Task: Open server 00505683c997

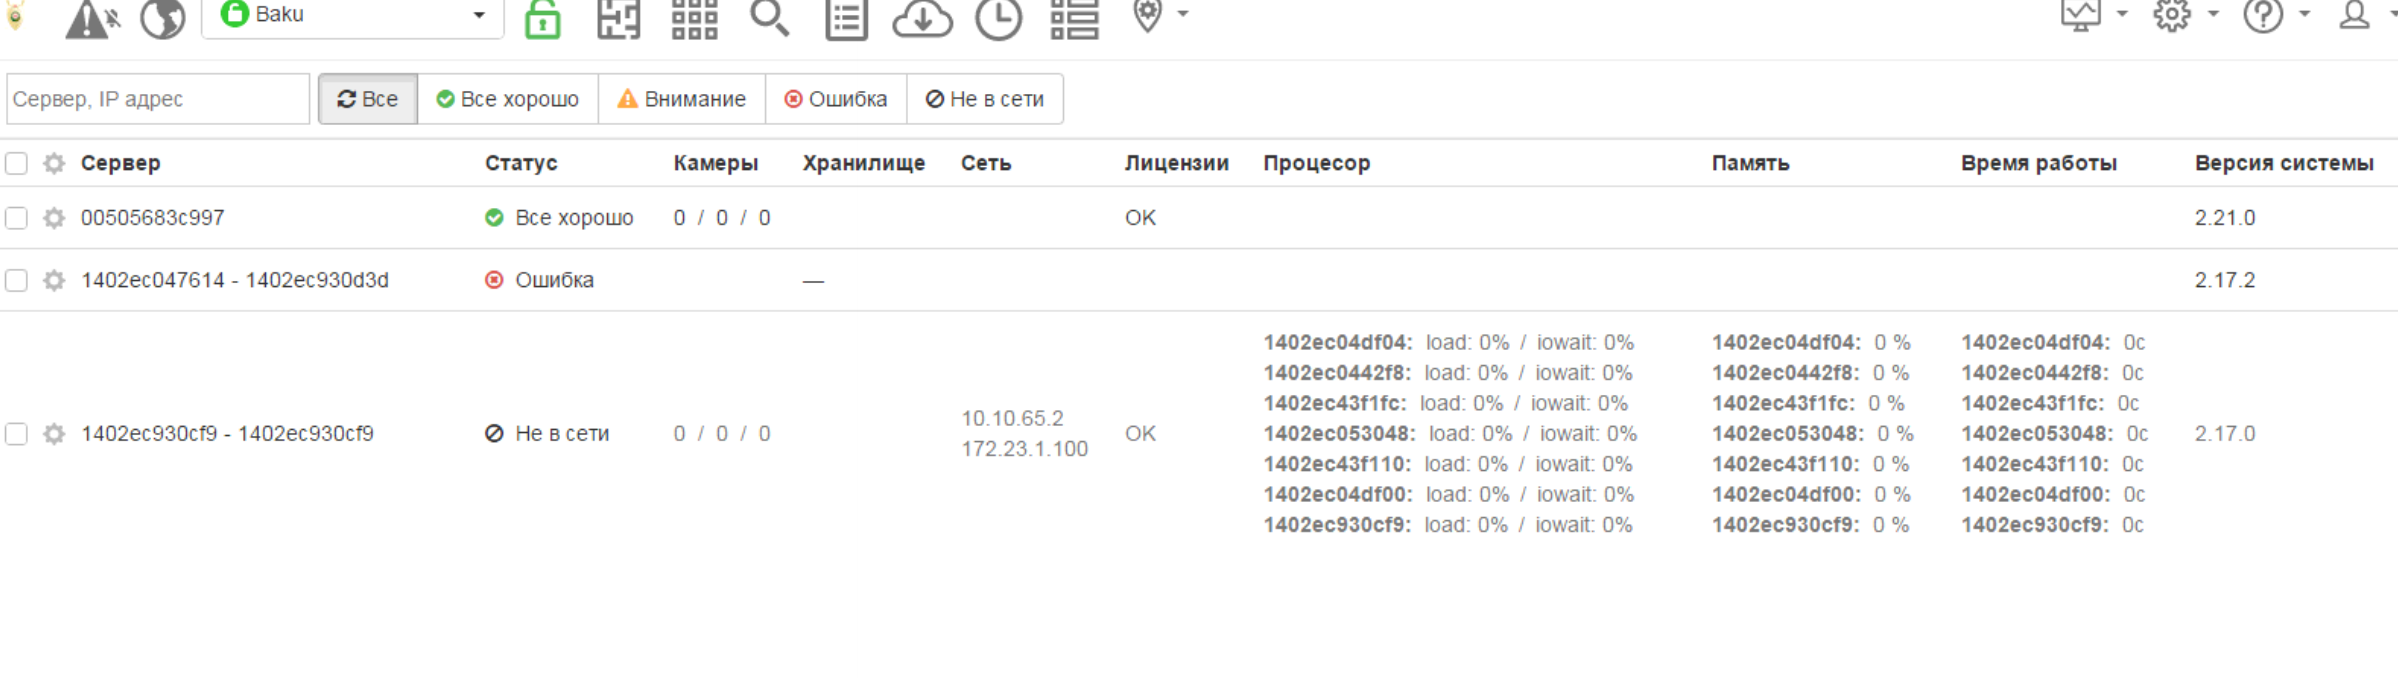Action: tap(153, 218)
